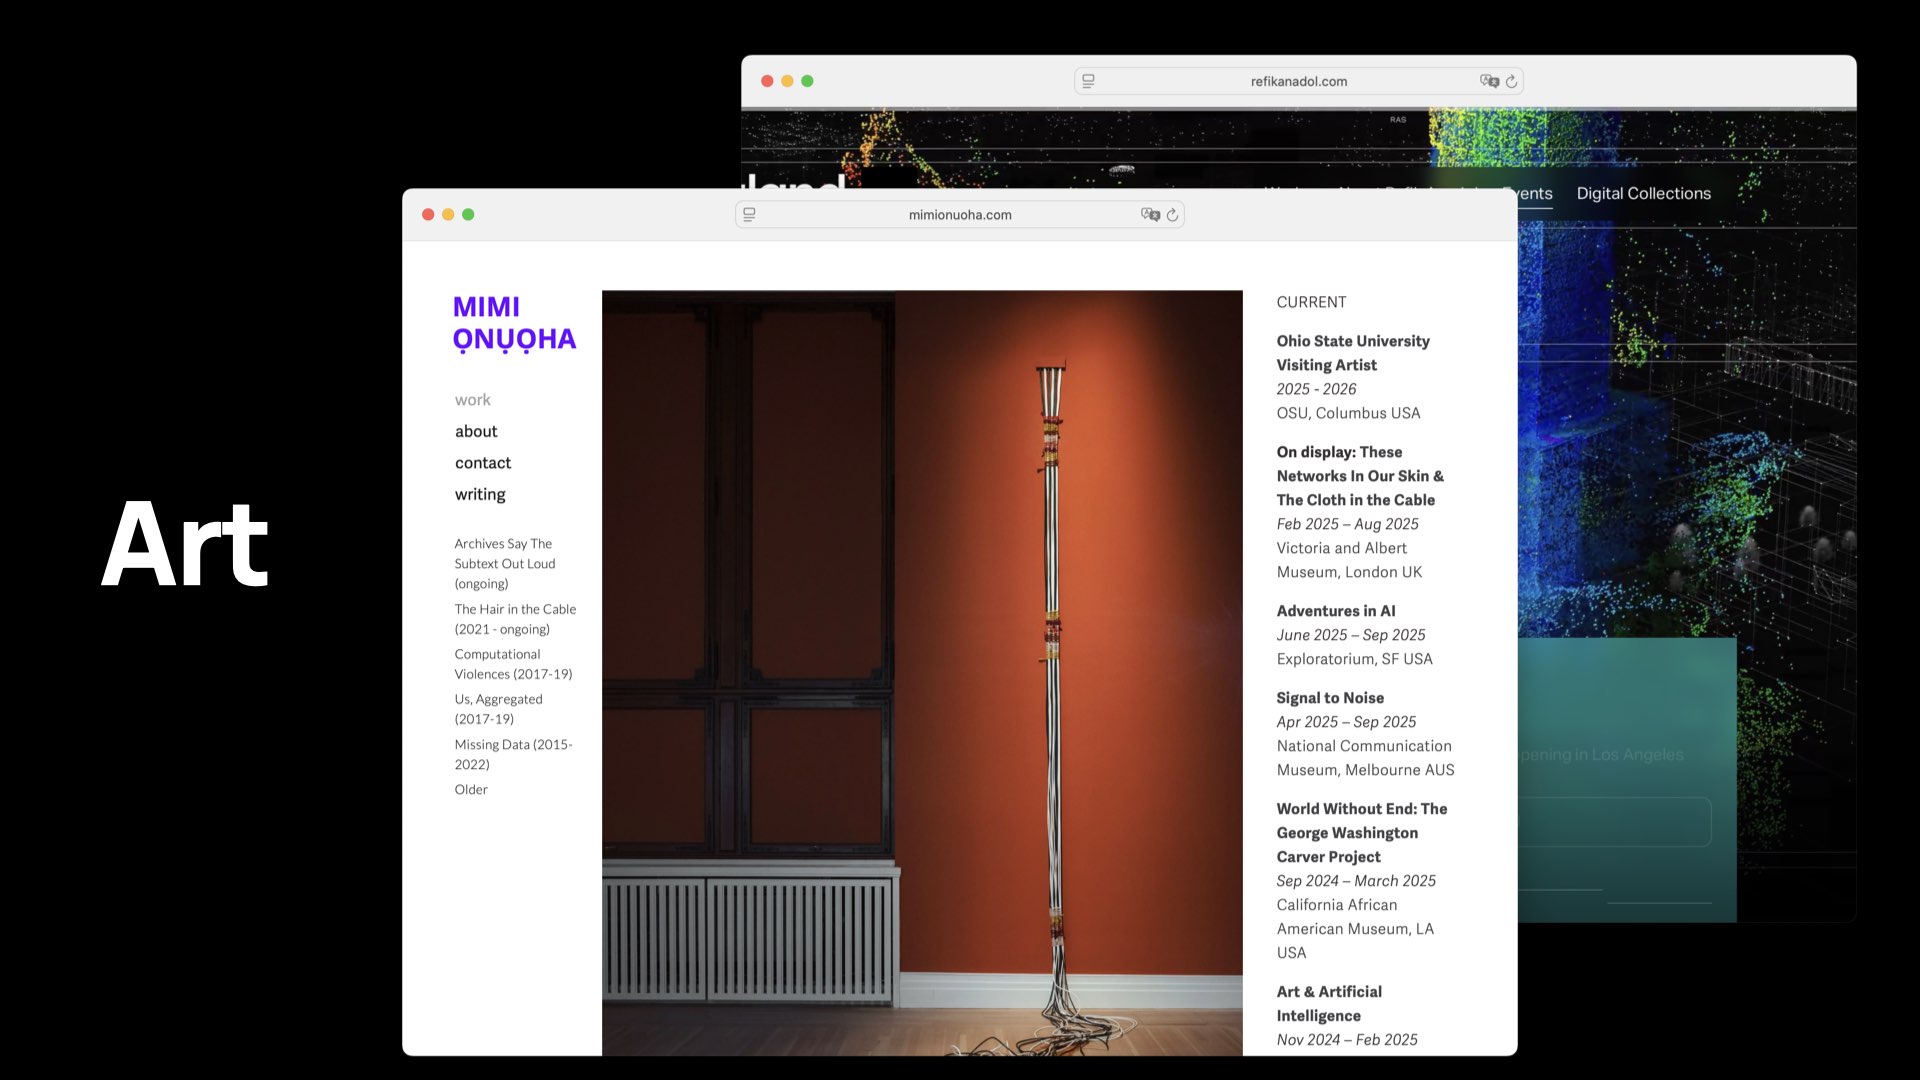The height and width of the screenshot is (1080, 1920).
Task: Reload the refikanadol.com page
Action: coord(1511,81)
